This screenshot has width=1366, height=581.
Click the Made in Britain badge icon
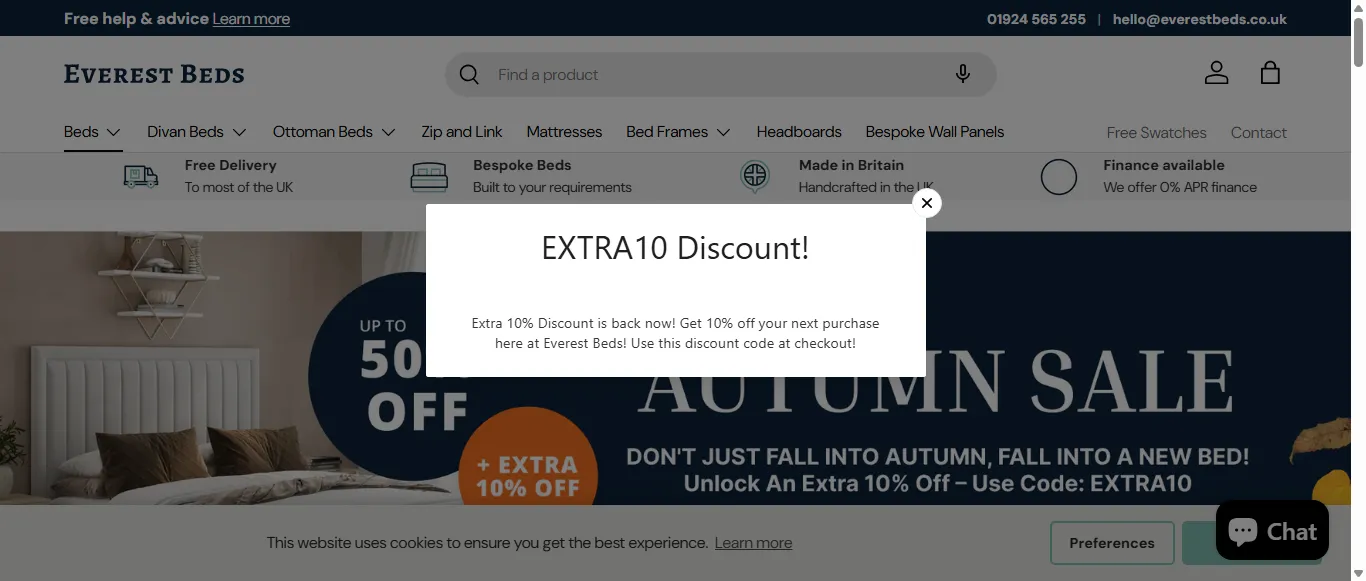pyautogui.click(x=755, y=176)
